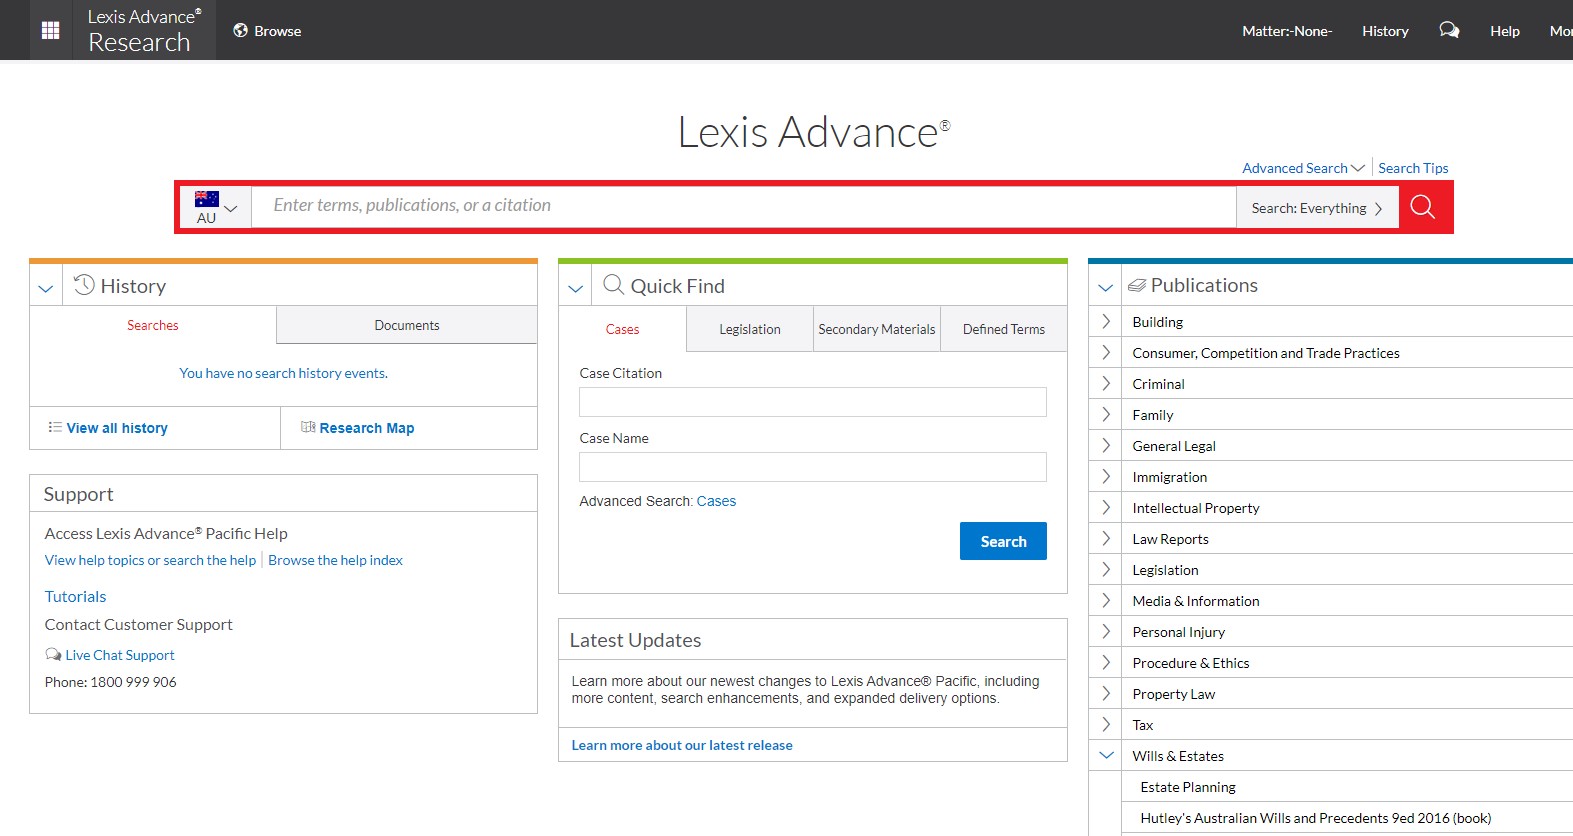Click the Case Name input field
The height and width of the screenshot is (836, 1573).
[813, 467]
